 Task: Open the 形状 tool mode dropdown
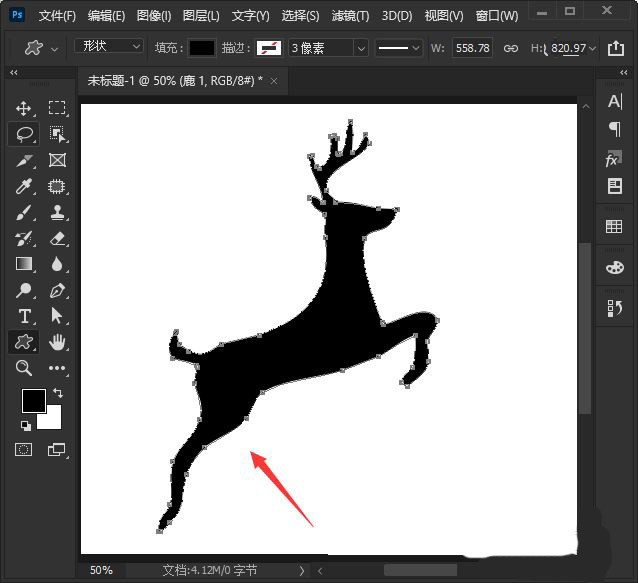click(109, 46)
